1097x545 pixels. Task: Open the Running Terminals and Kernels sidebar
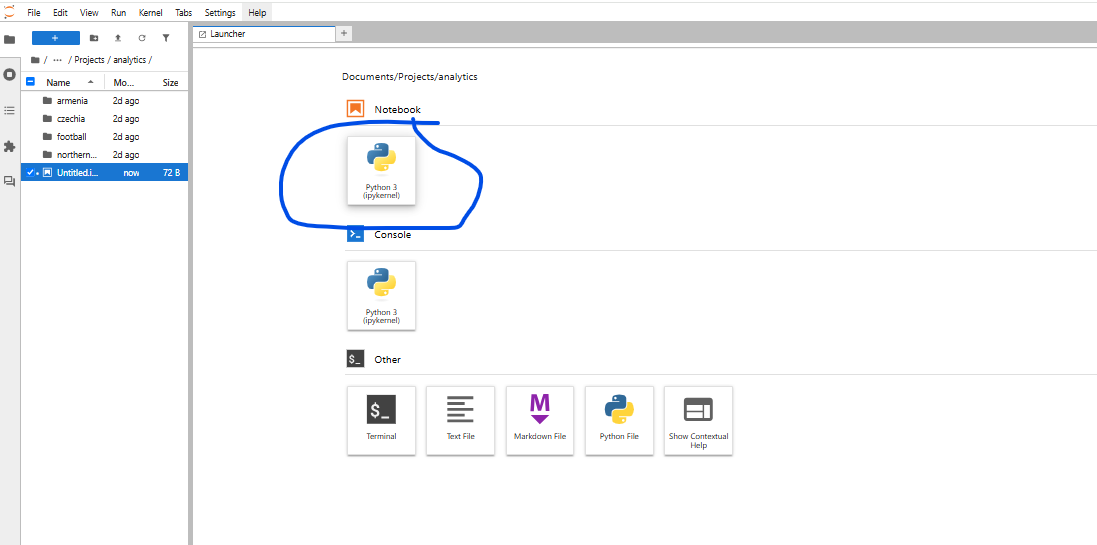(10, 75)
